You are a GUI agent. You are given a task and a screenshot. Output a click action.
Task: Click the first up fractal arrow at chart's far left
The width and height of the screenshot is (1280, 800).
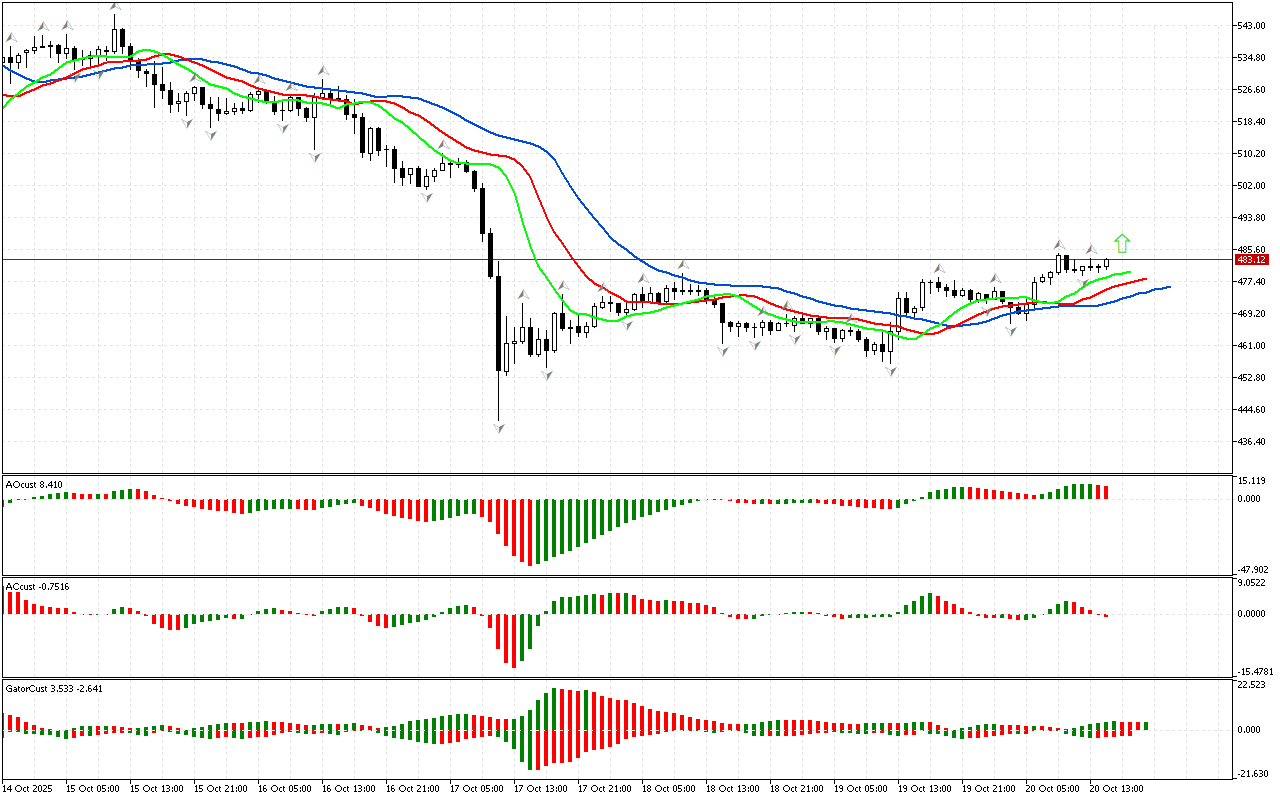(12, 38)
